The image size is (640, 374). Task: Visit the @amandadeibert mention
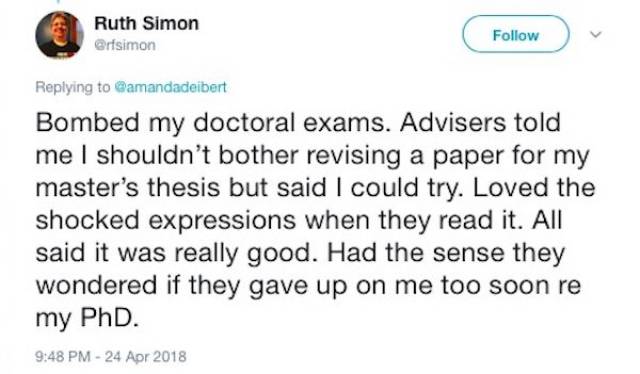click(171, 87)
